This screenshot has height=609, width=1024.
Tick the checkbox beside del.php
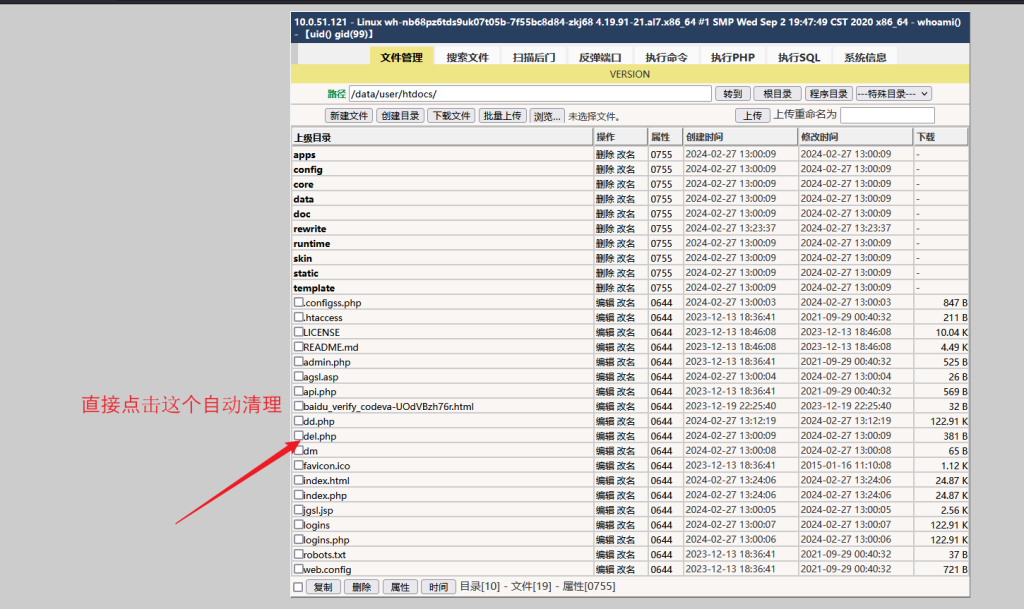tap(298, 436)
